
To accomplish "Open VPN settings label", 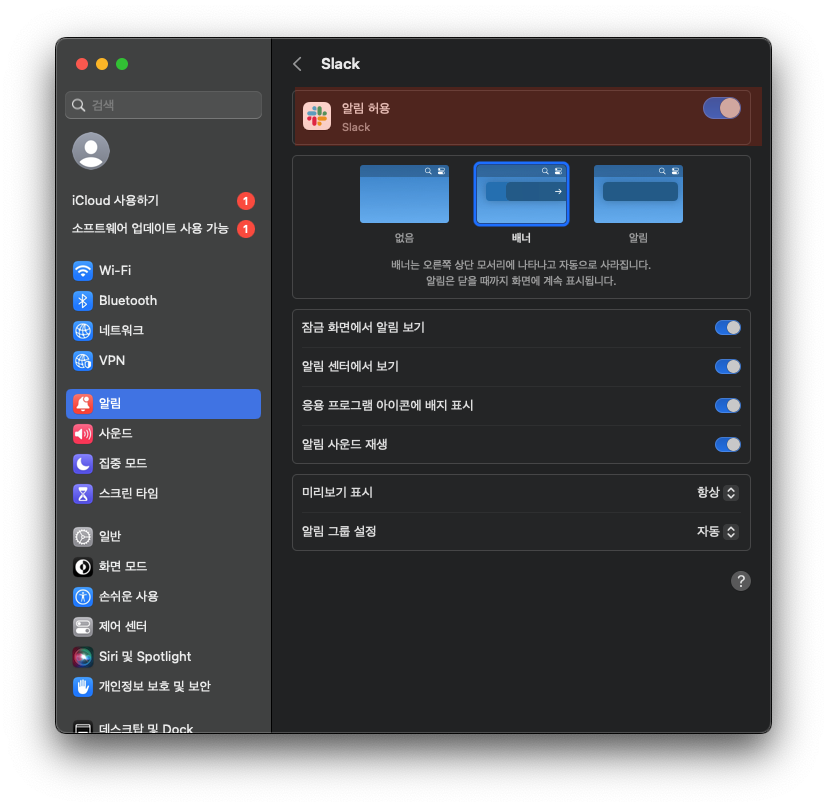I will [112, 361].
